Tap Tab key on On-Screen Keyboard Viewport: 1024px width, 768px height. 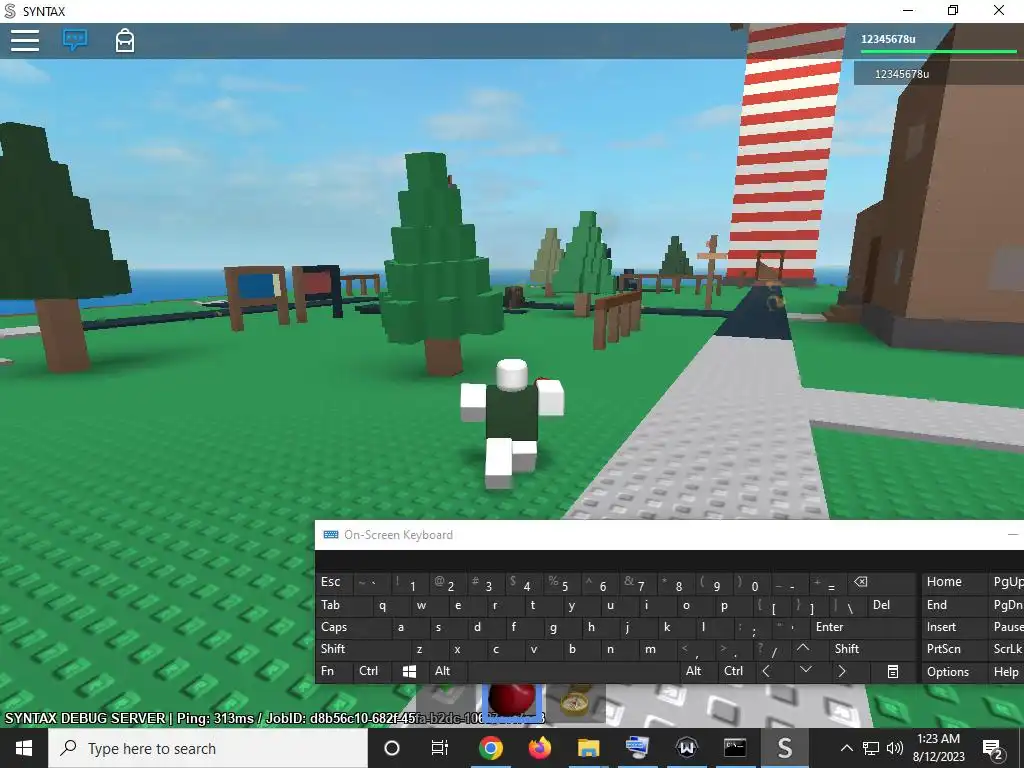click(x=344, y=605)
